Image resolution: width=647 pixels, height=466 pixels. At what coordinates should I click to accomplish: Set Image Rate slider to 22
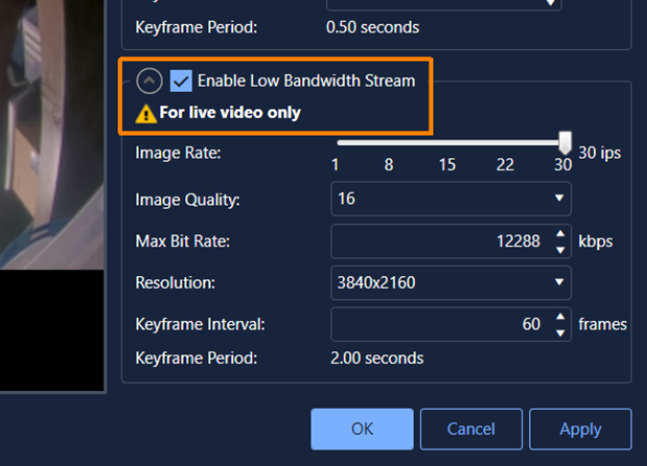[x=505, y=143]
